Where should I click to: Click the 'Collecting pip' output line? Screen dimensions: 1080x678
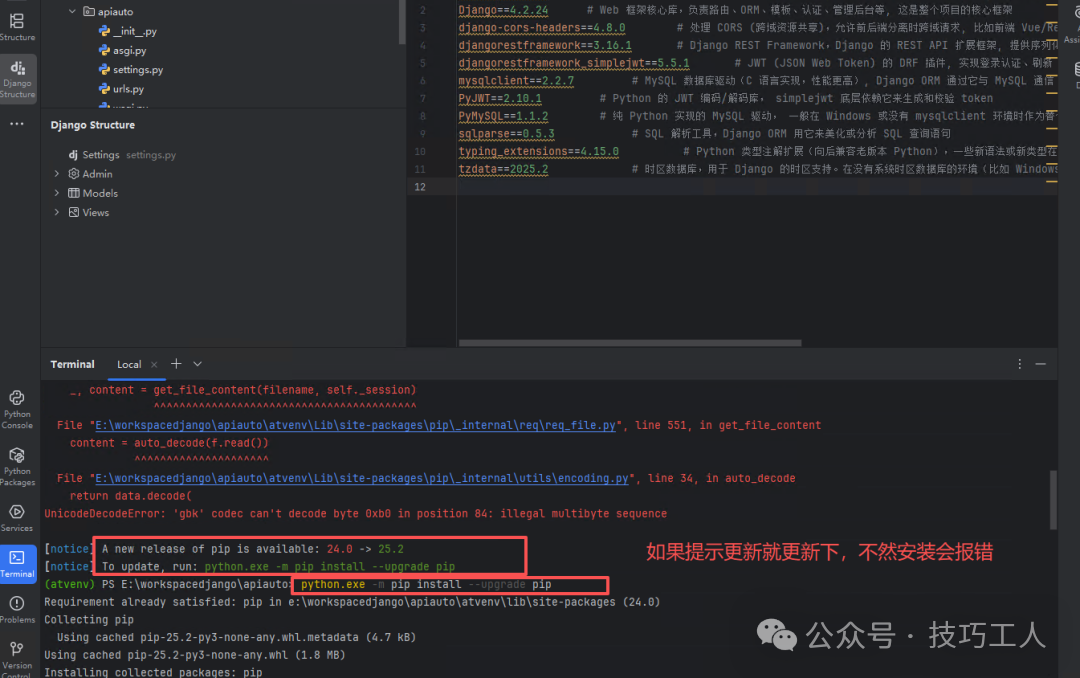(x=89, y=620)
